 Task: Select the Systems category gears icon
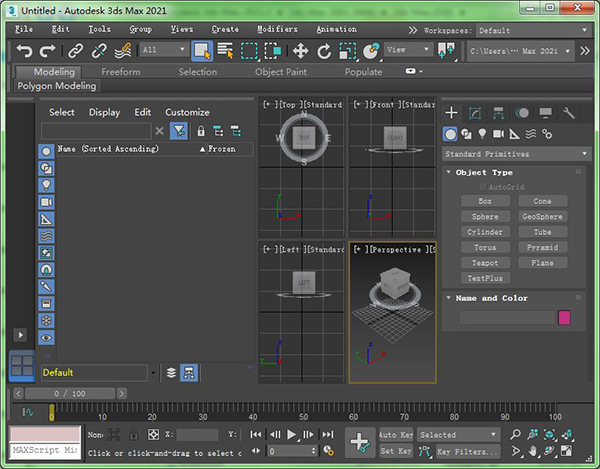547,134
